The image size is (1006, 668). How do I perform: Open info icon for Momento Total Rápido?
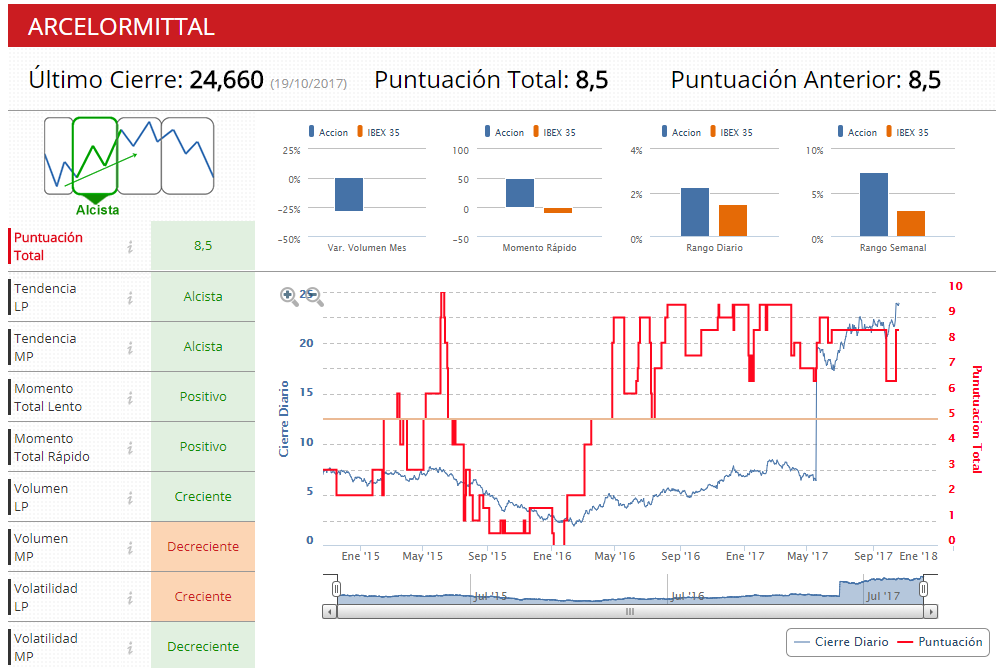click(x=130, y=447)
